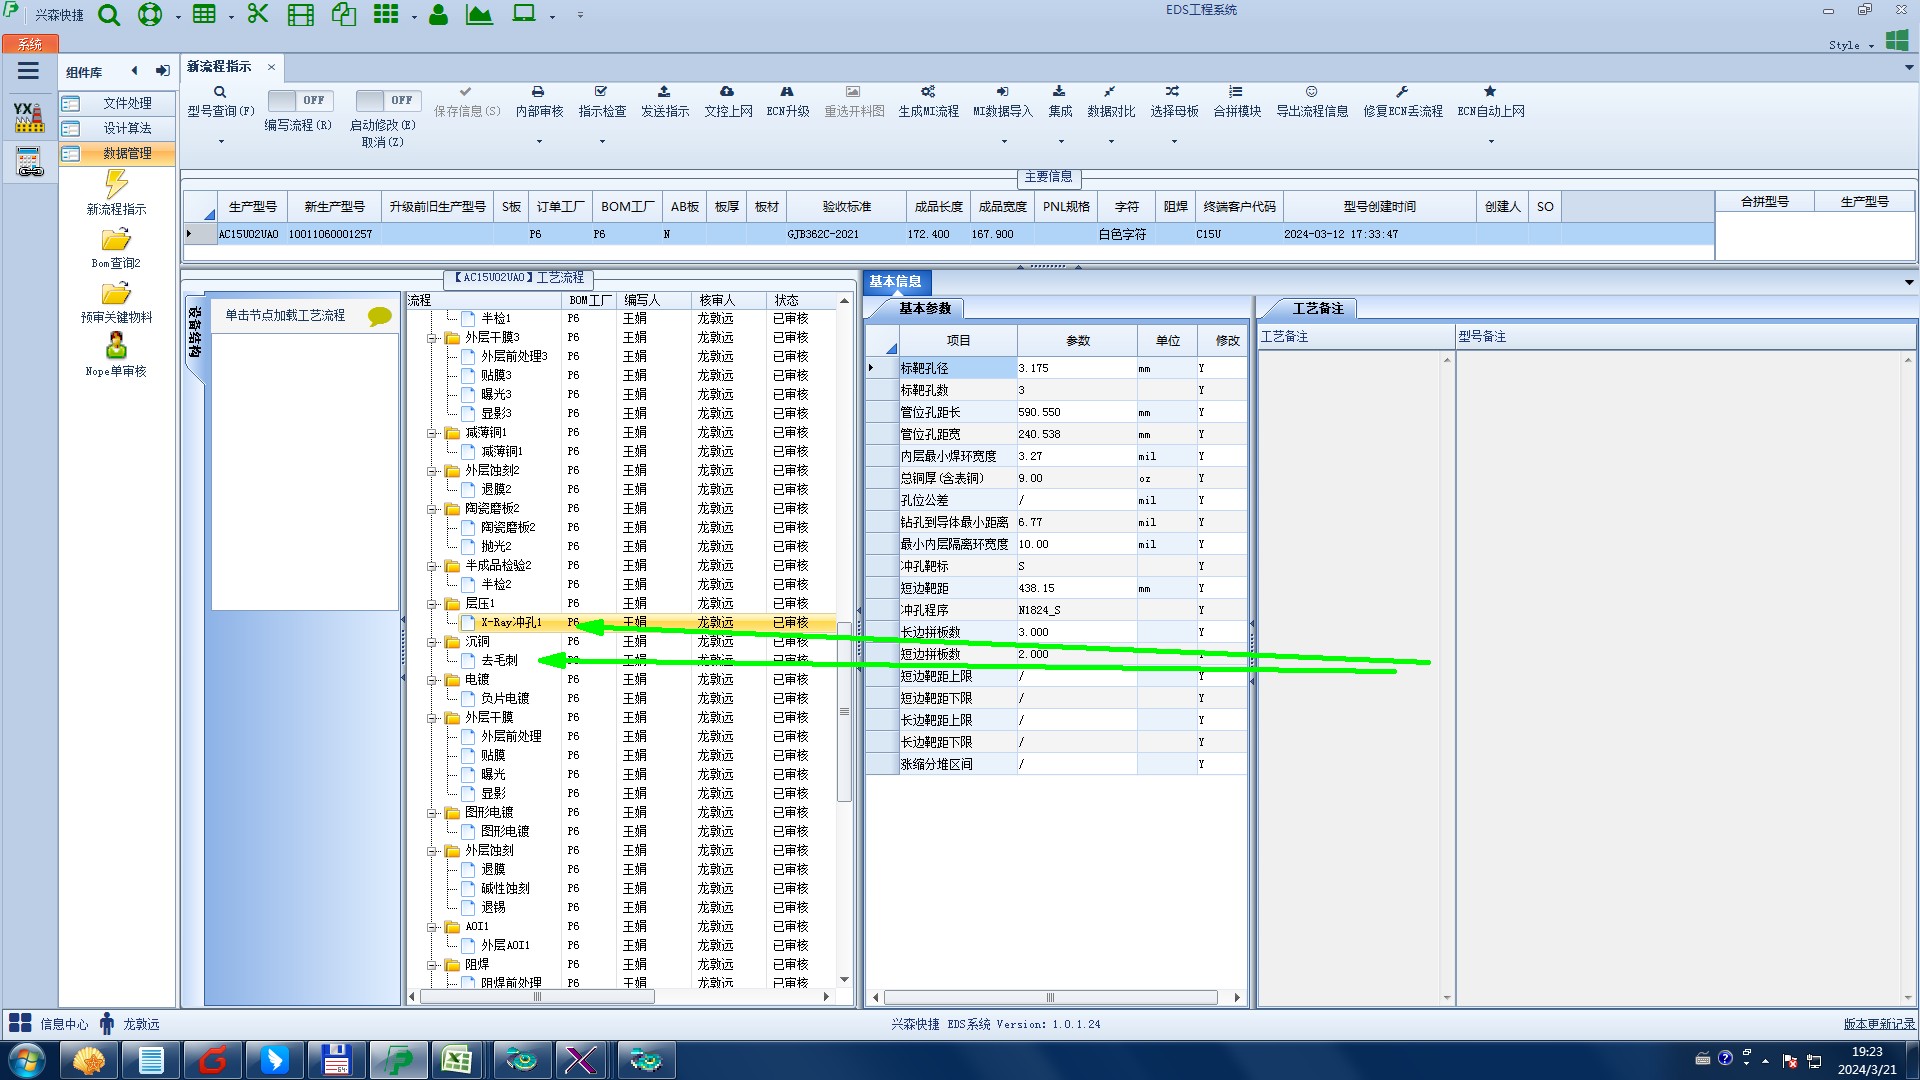Select the 去毛刺 tree item

(x=499, y=660)
